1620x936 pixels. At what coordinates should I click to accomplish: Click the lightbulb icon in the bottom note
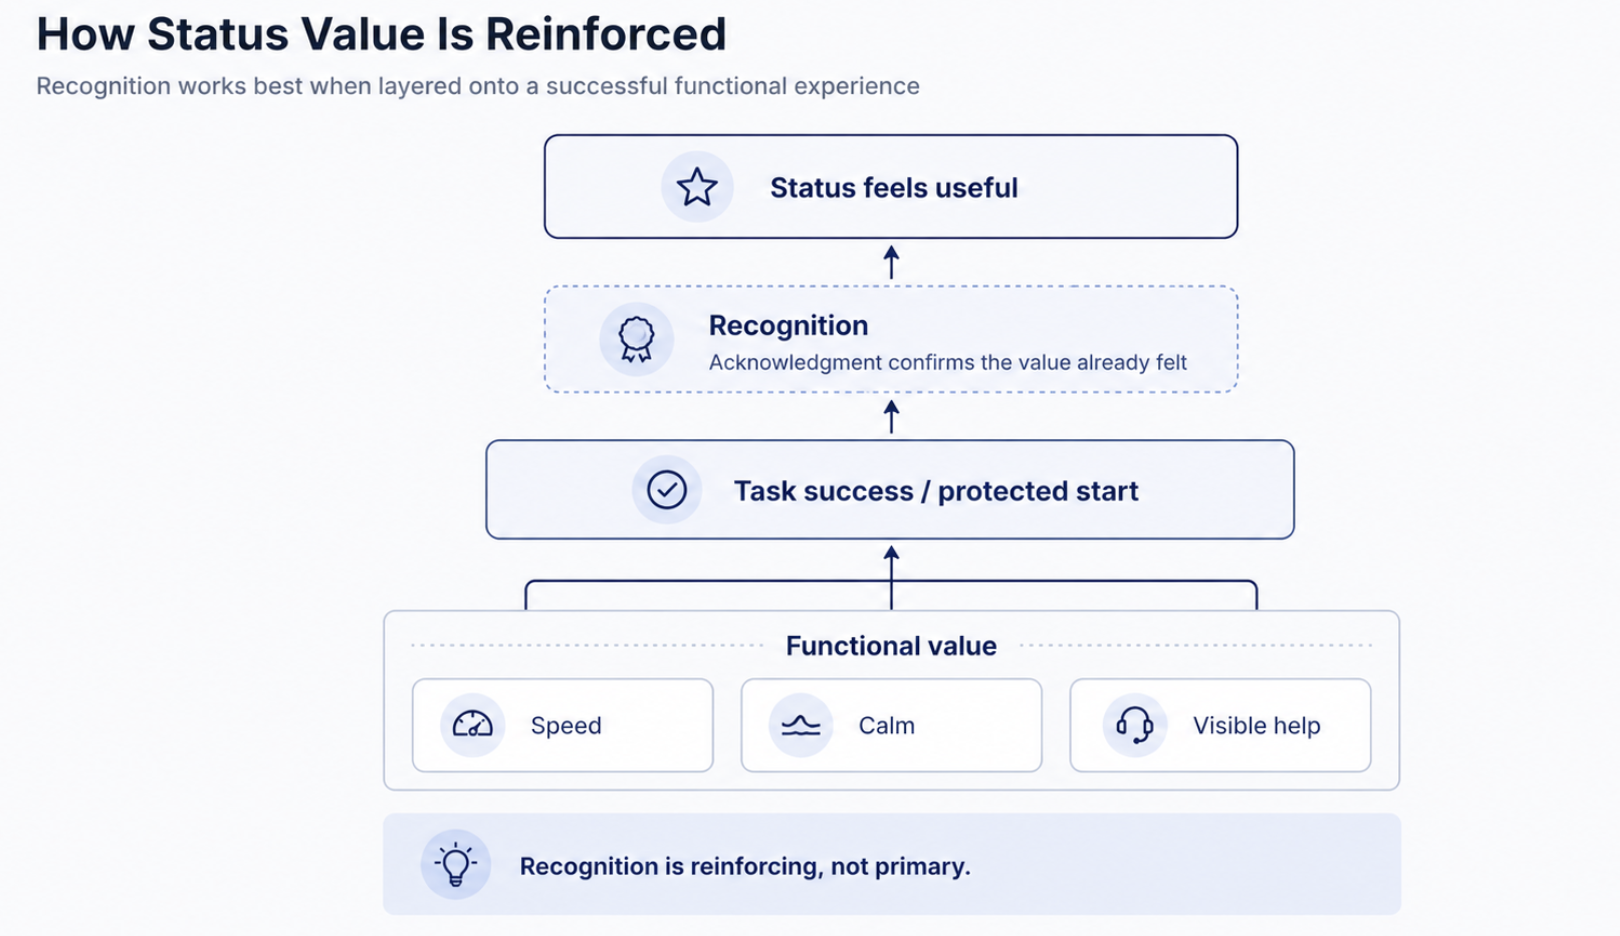[456, 864]
